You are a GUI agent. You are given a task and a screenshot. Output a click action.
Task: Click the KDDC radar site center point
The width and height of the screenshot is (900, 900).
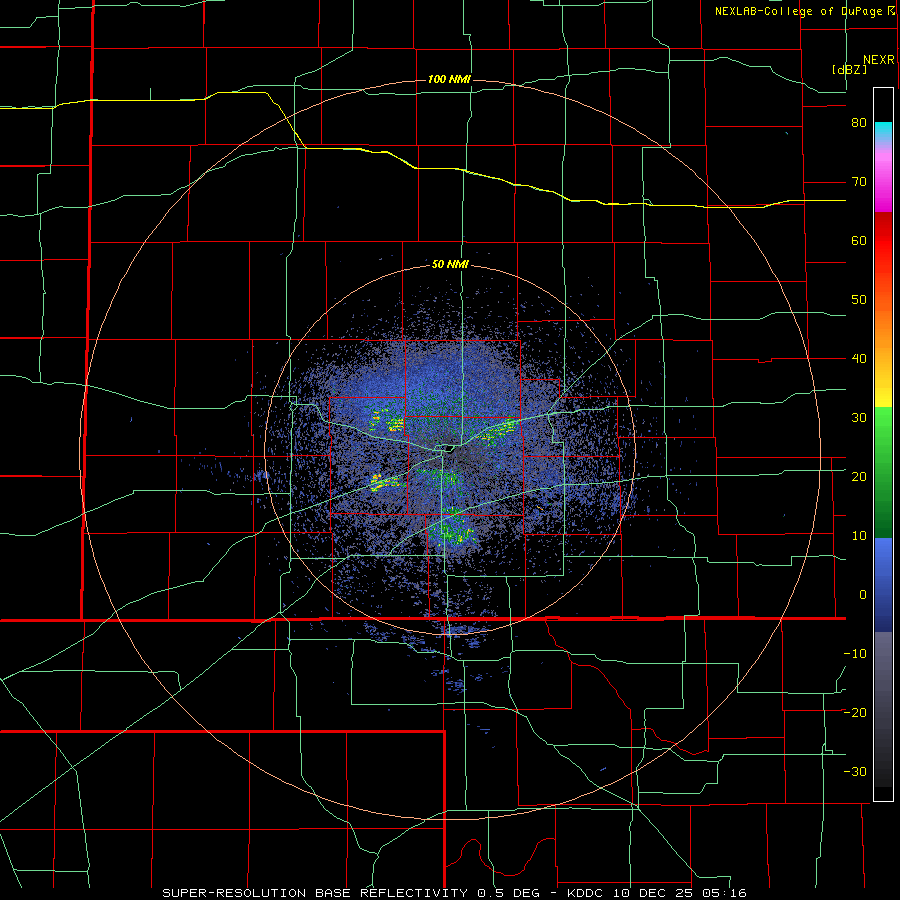point(448,449)
